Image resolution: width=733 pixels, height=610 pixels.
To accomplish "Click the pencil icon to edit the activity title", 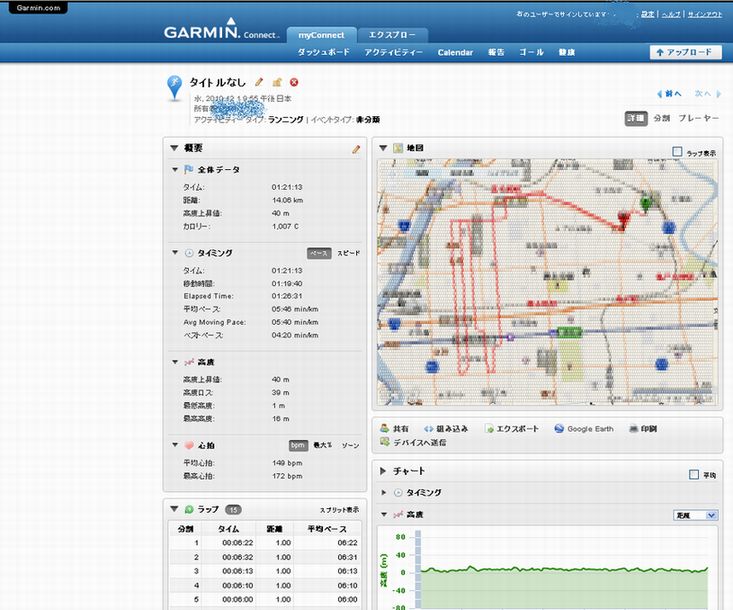I will tap(259, 82).
